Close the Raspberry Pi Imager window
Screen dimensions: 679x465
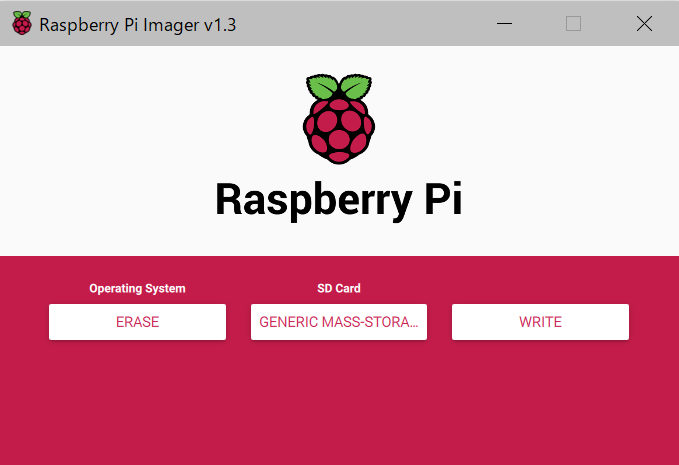pyautogui.click(x=644, y=23)
